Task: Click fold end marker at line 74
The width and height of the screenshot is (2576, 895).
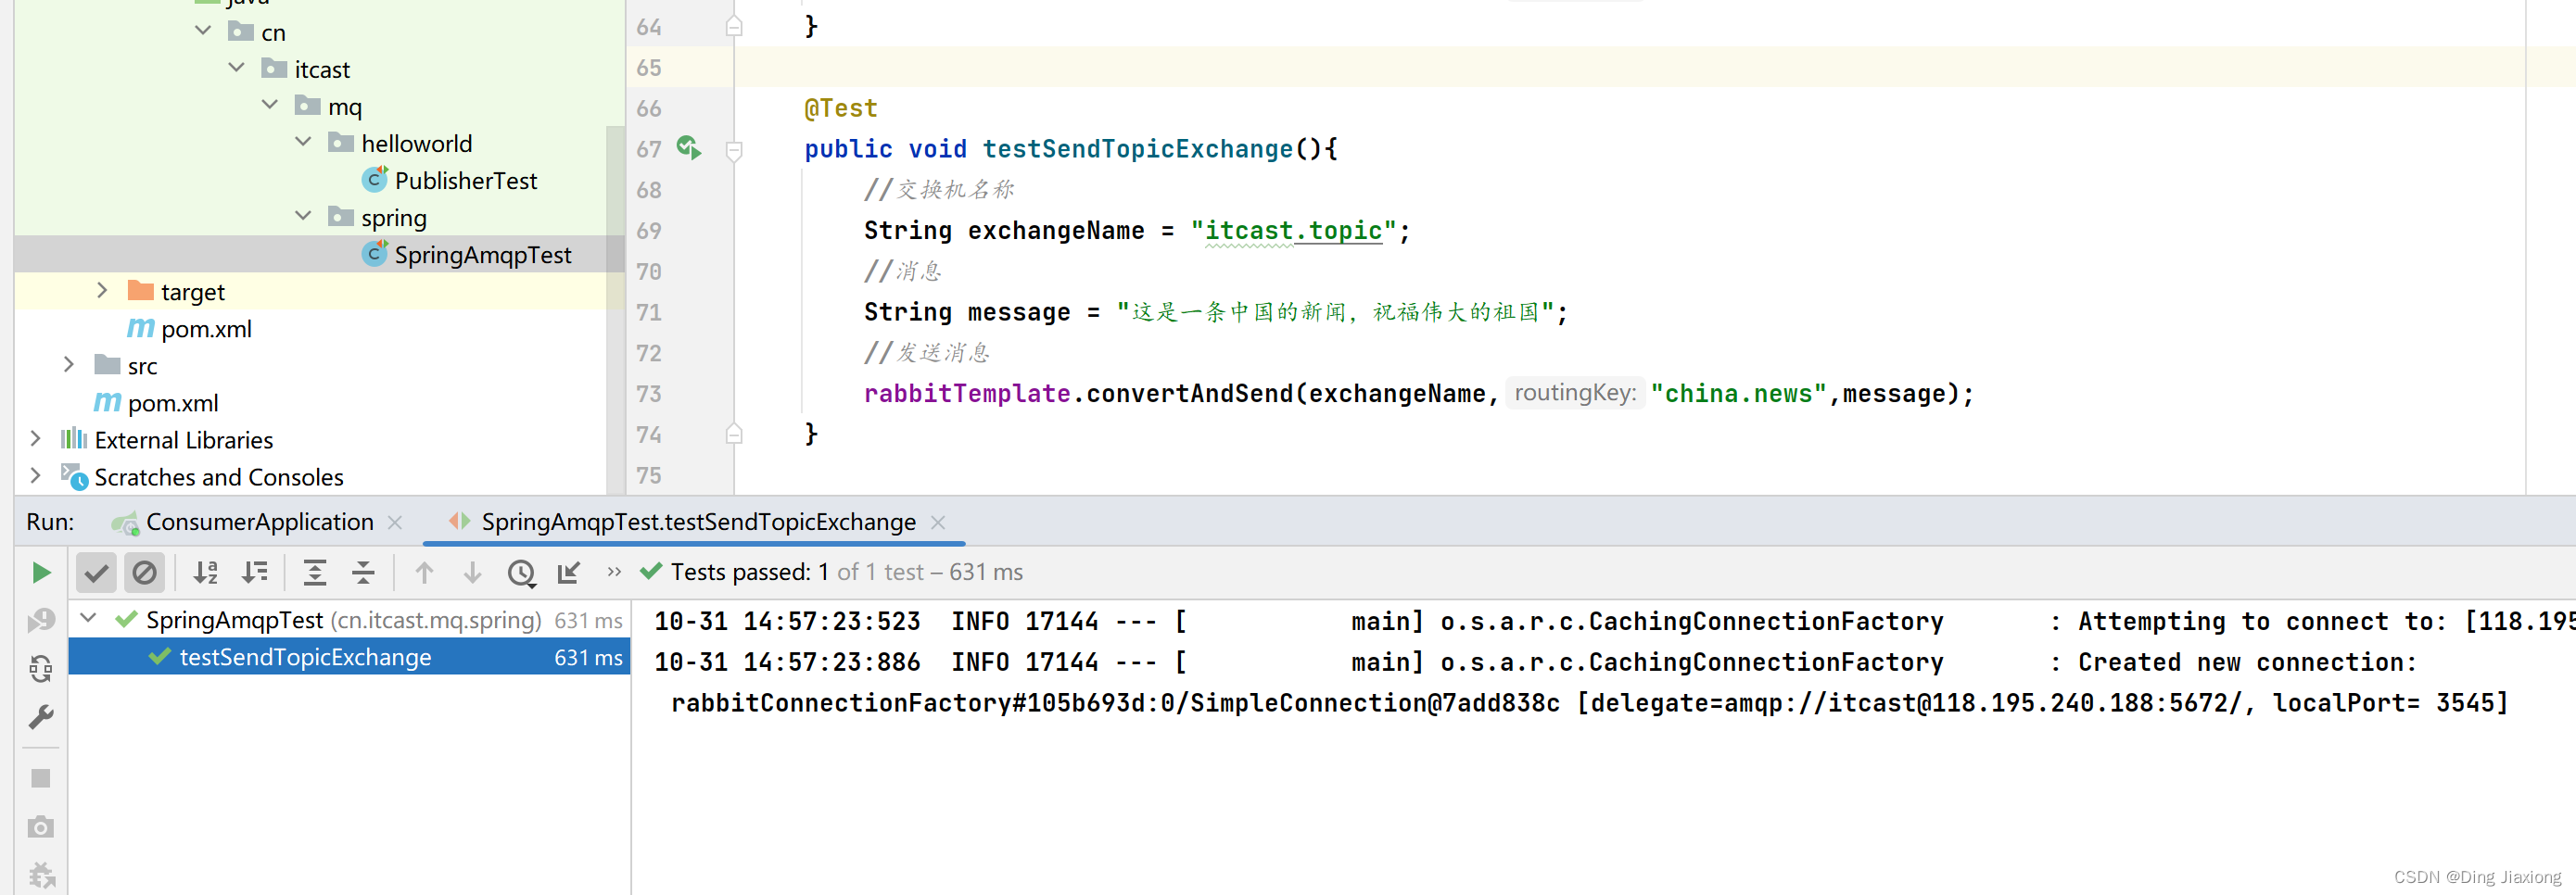Action: coord(734,434)
